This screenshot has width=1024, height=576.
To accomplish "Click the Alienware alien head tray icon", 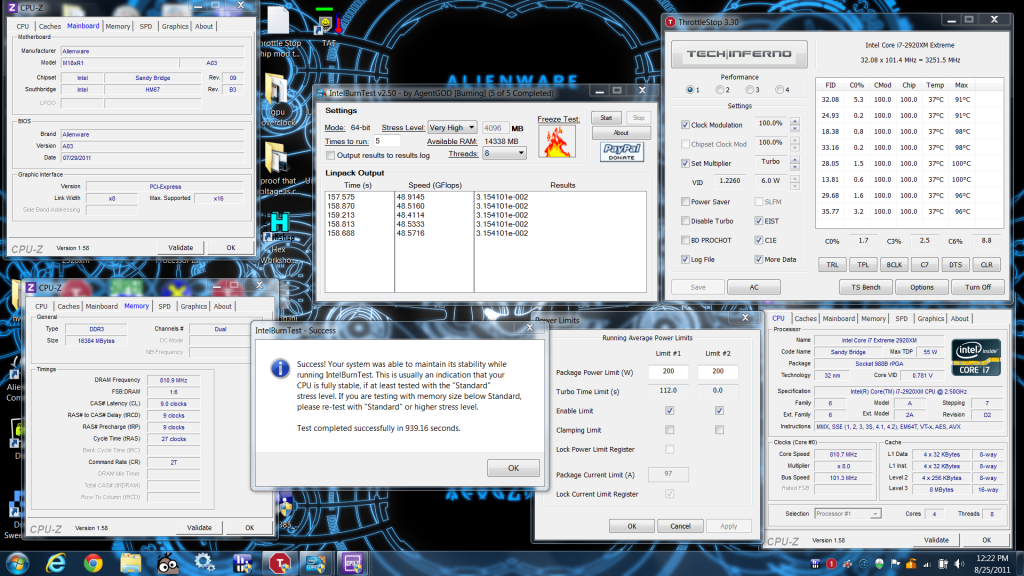I will click(x=879, y=564).
